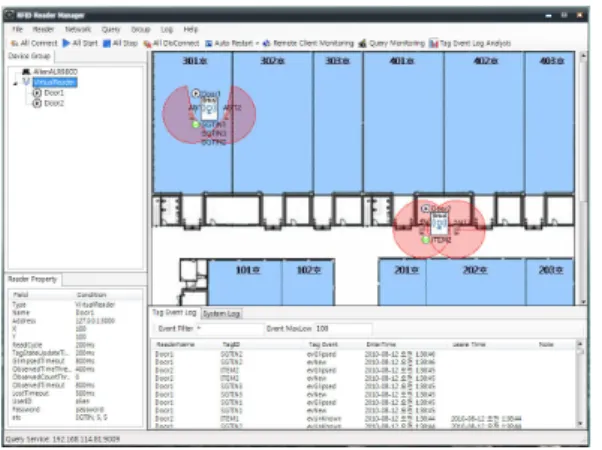
Task: Collapse the VirtualReader tree node arrow
Action: click(x=15, y=83)
